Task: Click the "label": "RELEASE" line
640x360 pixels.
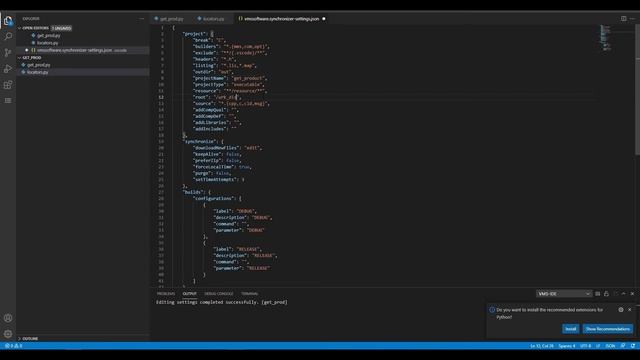Action: (237, 249)
